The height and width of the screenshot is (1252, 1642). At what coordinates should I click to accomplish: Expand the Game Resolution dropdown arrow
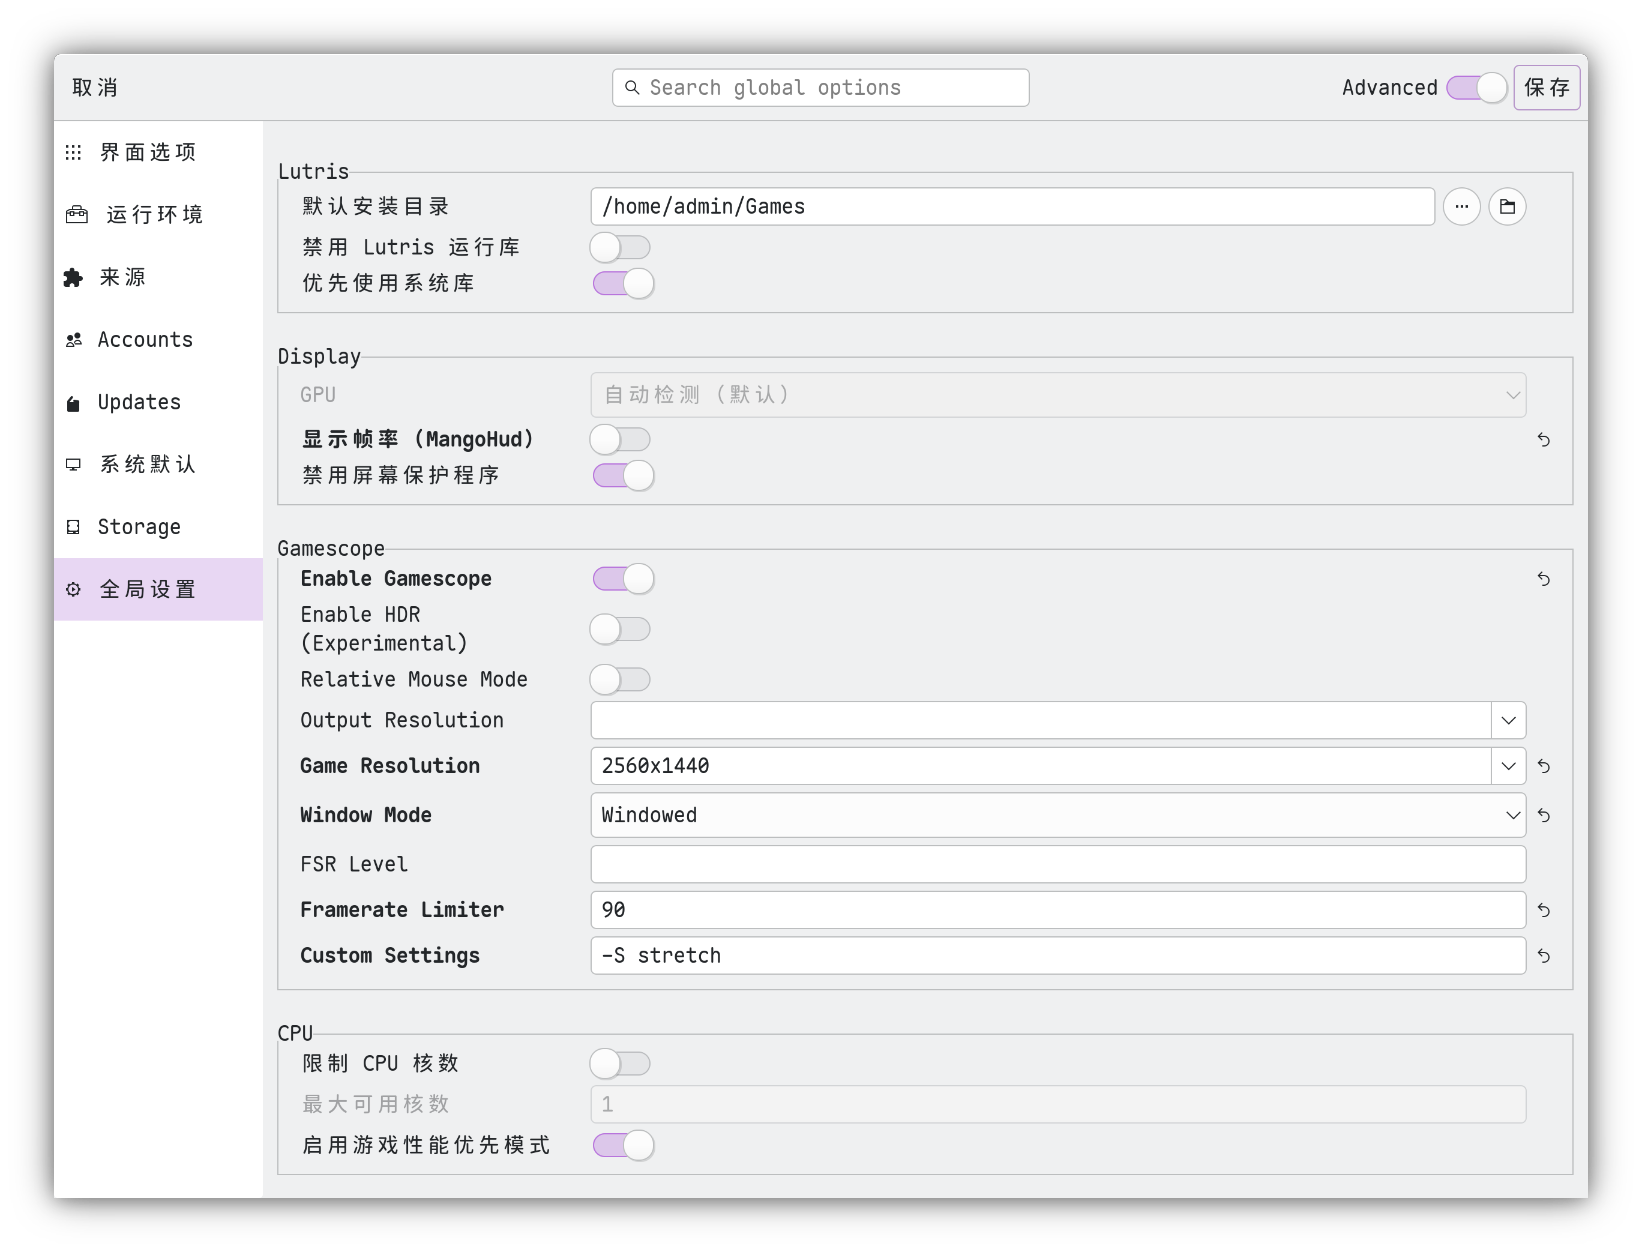pyautogui.click(x=1508, y=766)
